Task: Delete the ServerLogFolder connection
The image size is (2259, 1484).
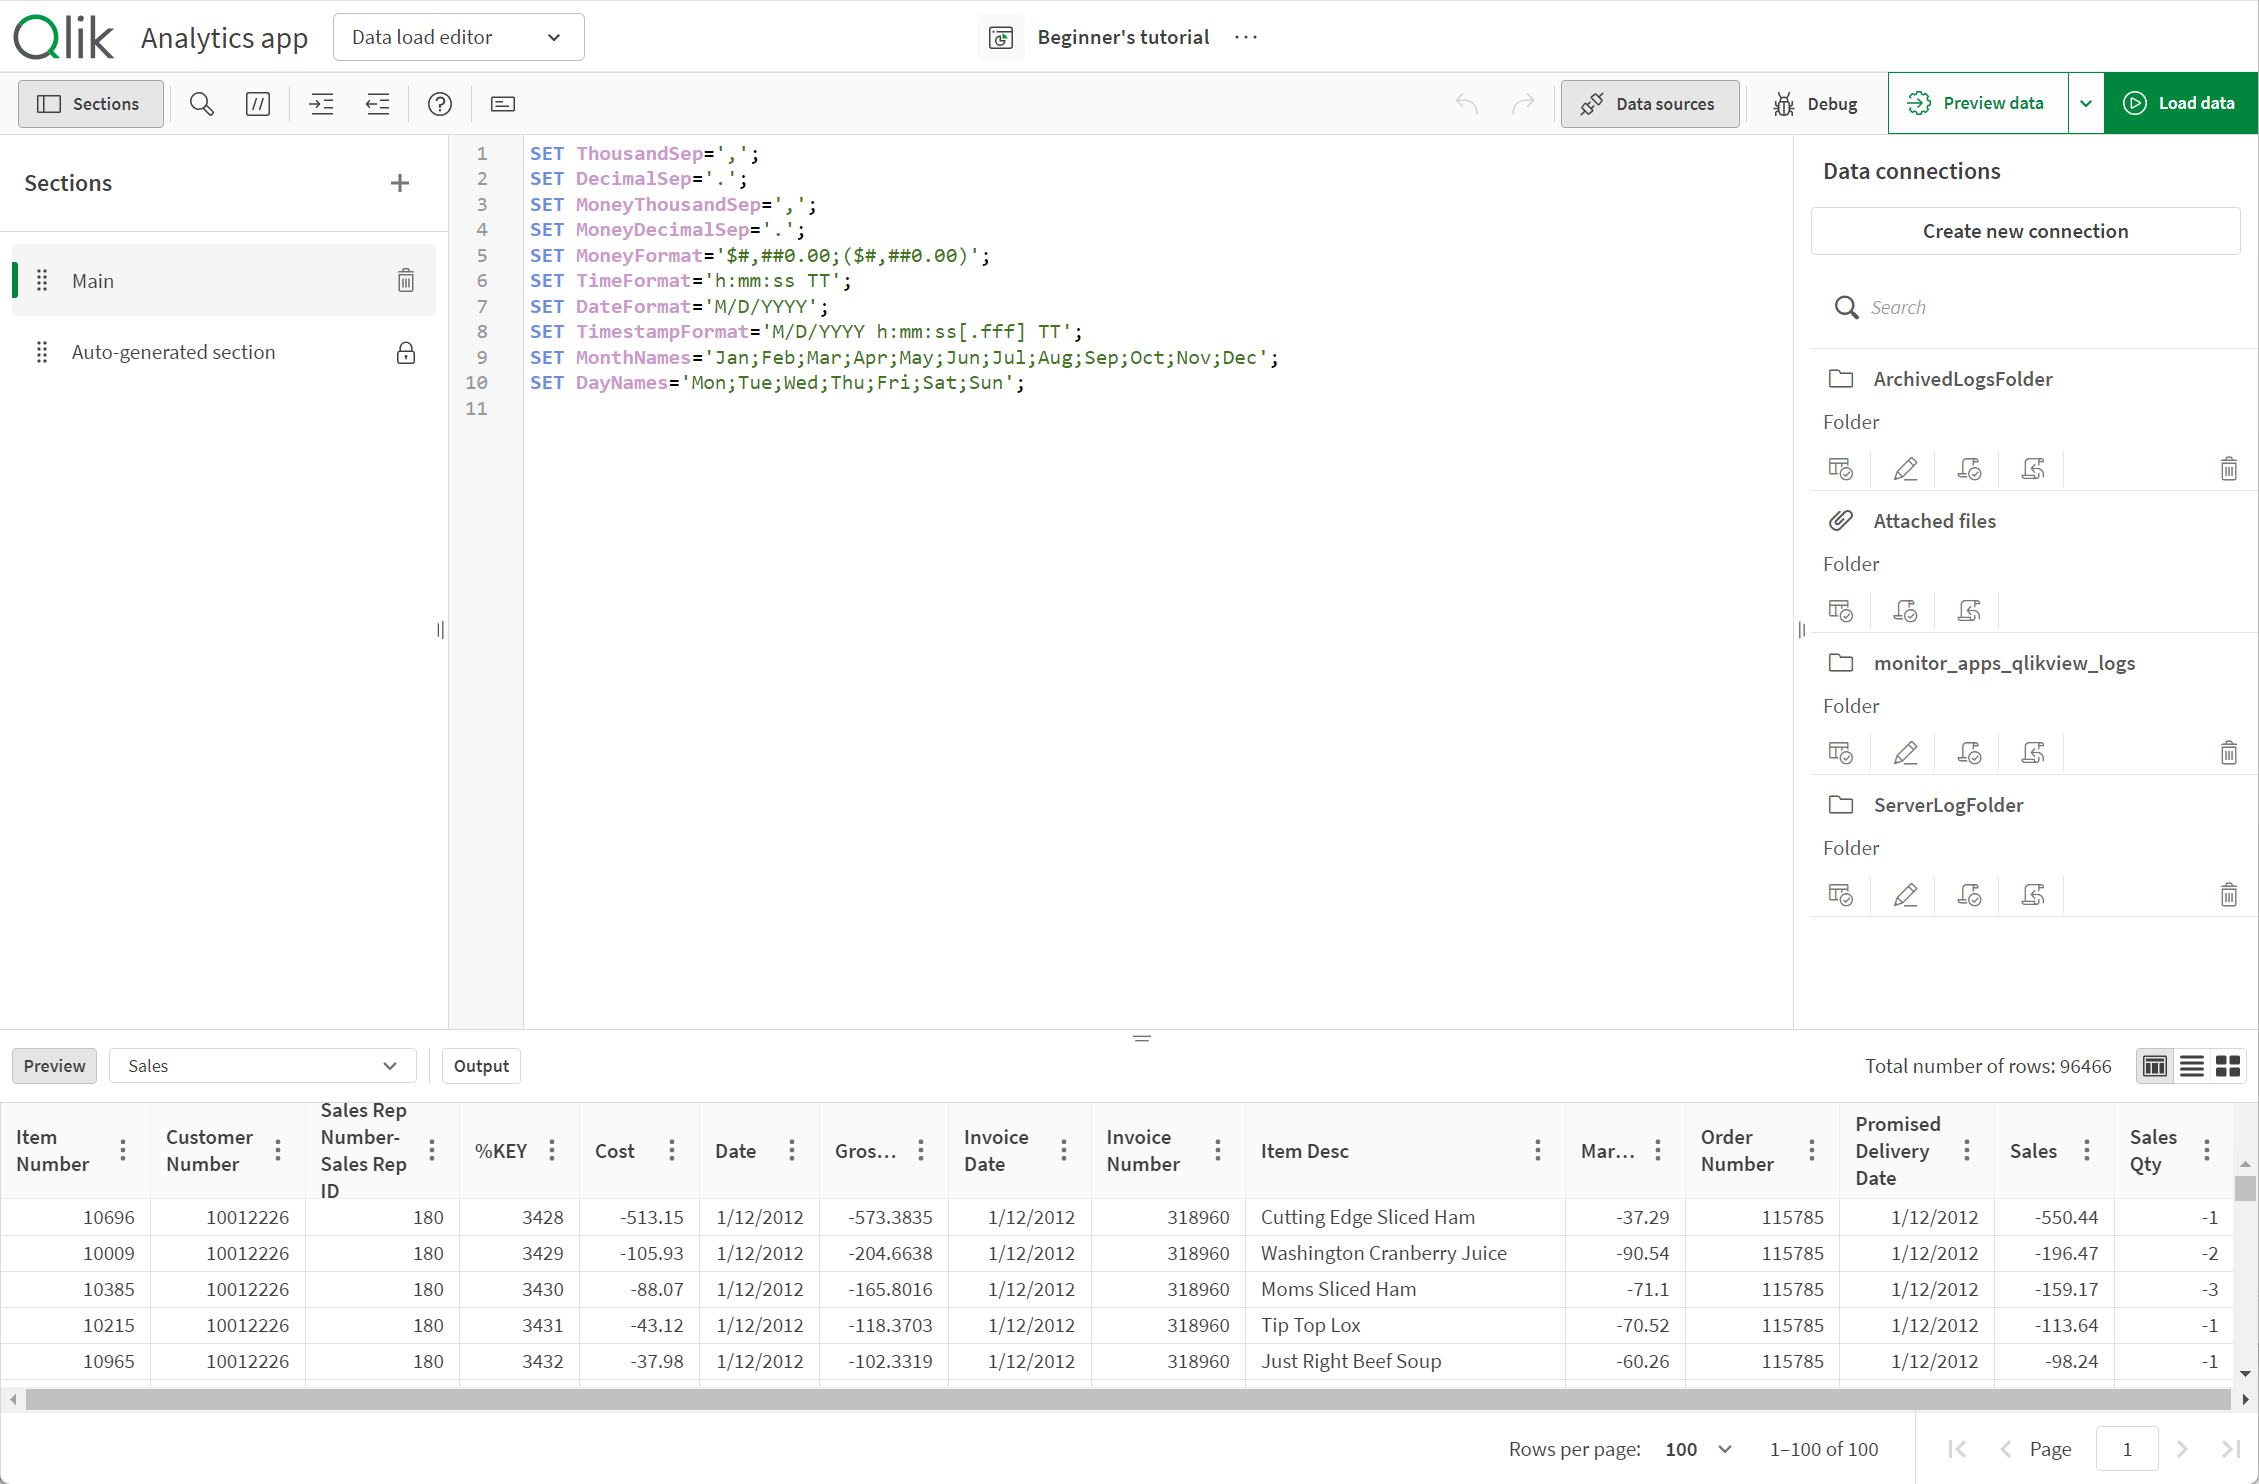Action: click(2229, 894)
